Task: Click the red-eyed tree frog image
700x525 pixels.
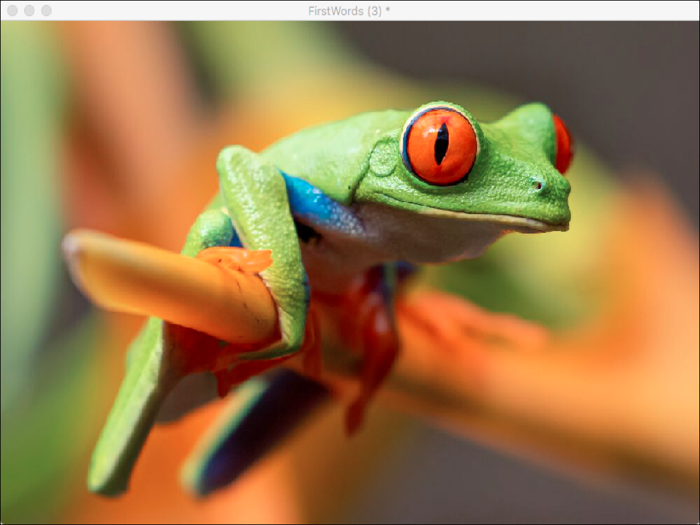Action: click(x=350, y=272)
